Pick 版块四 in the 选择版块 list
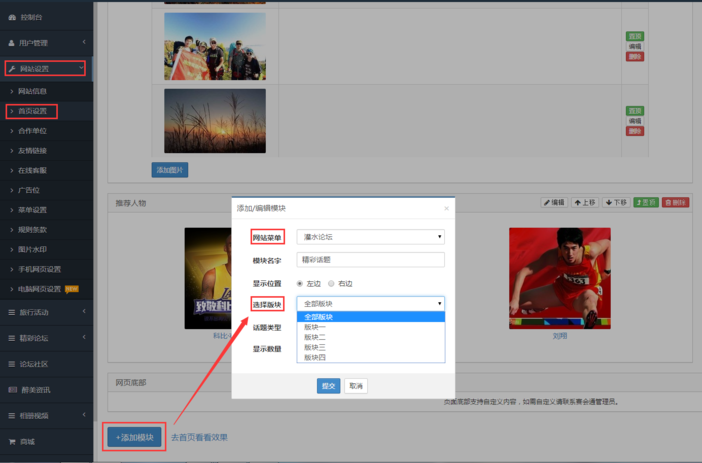This screenshot has width=702, height=463. (315, 357)
